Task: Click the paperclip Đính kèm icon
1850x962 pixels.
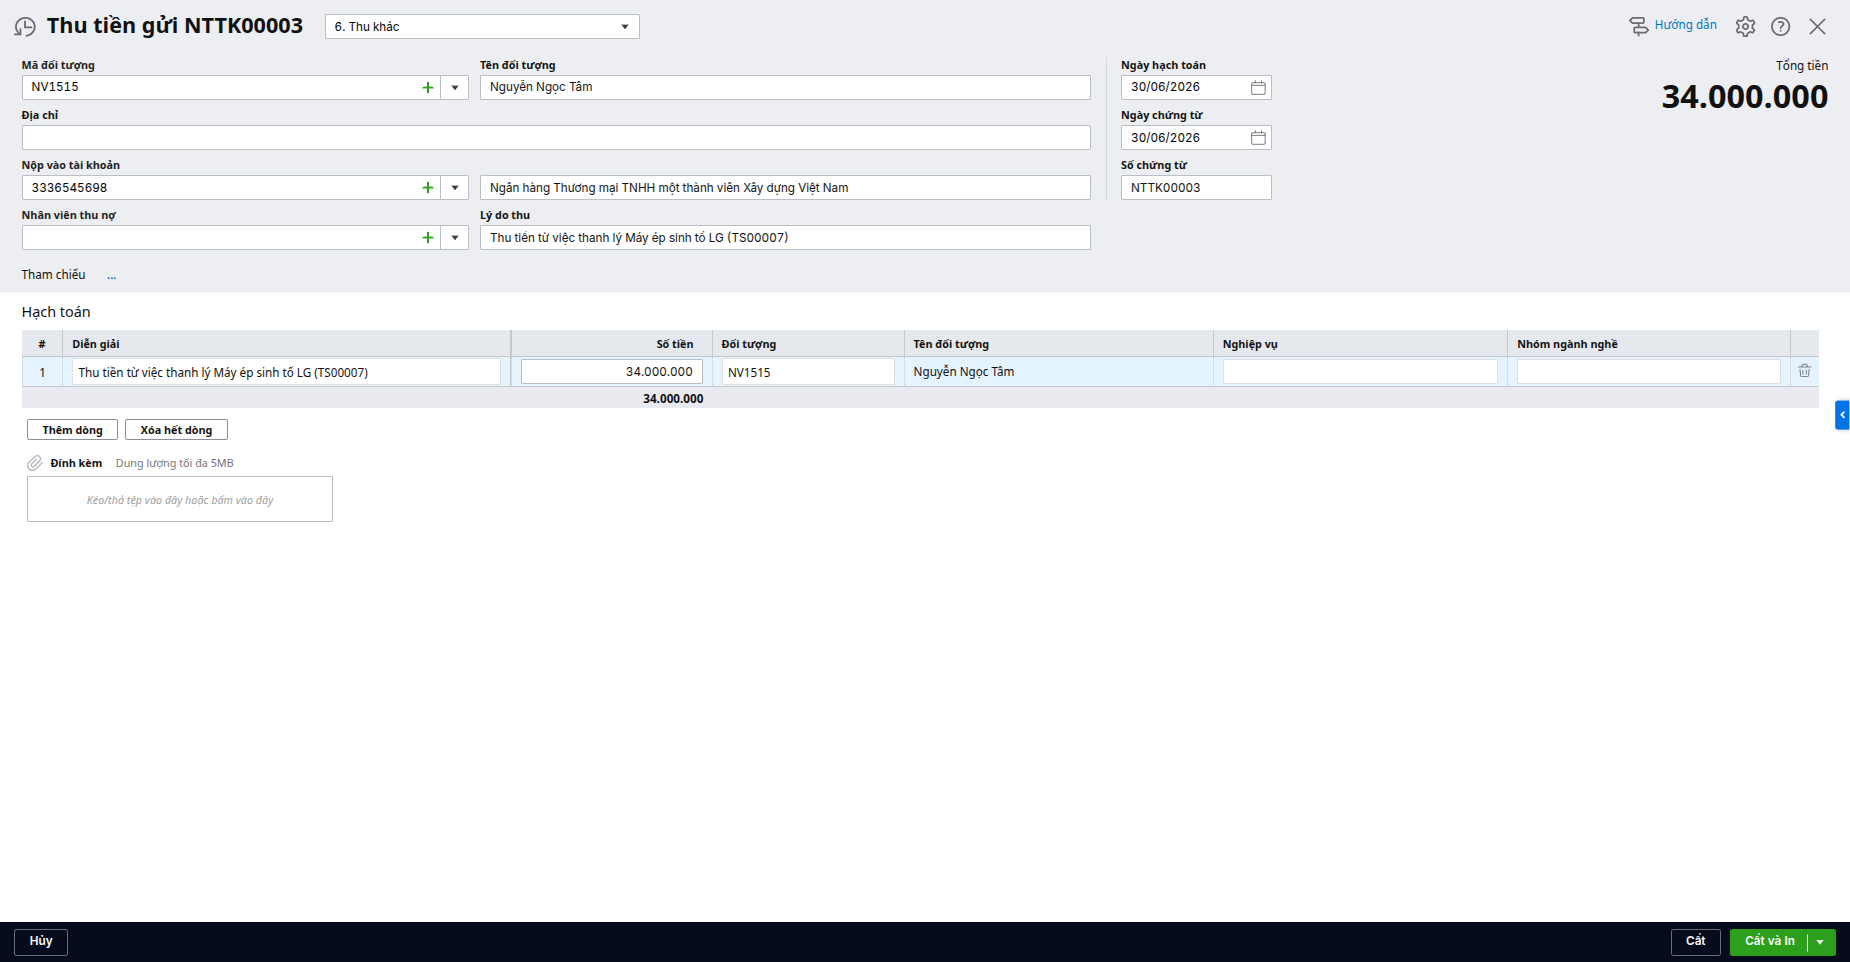Action: click(x=35, y=463)
